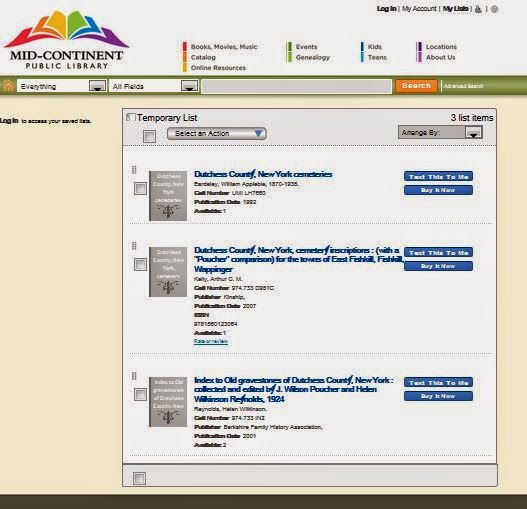
Task: Click the ISBN number 9781560123064
Action: pos(215,324)
